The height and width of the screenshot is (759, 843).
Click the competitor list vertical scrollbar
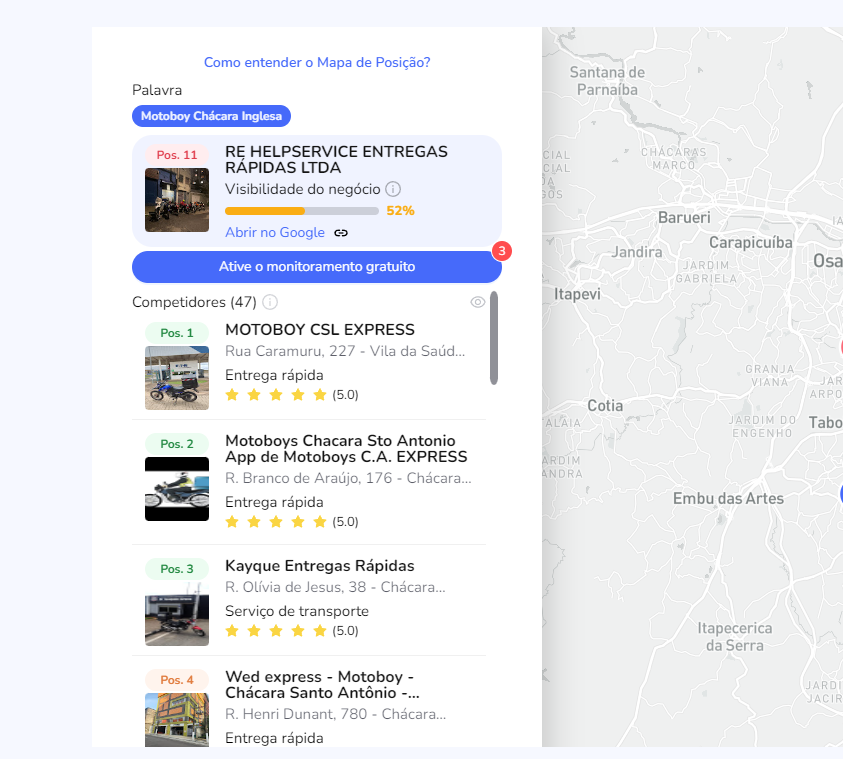pyautogui.click(x=494, y=338)
